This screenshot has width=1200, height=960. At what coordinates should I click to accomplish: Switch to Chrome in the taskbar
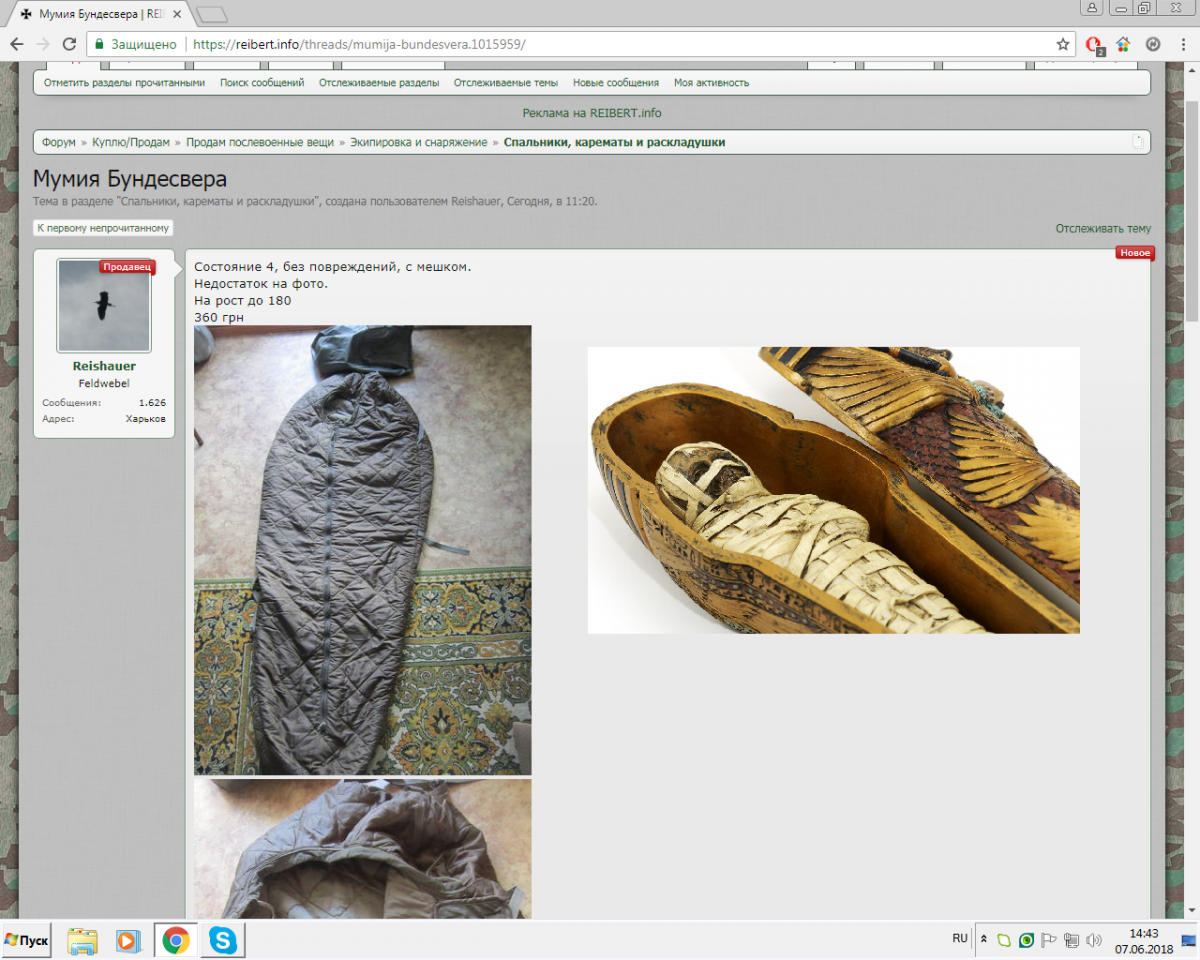(176, 941)
